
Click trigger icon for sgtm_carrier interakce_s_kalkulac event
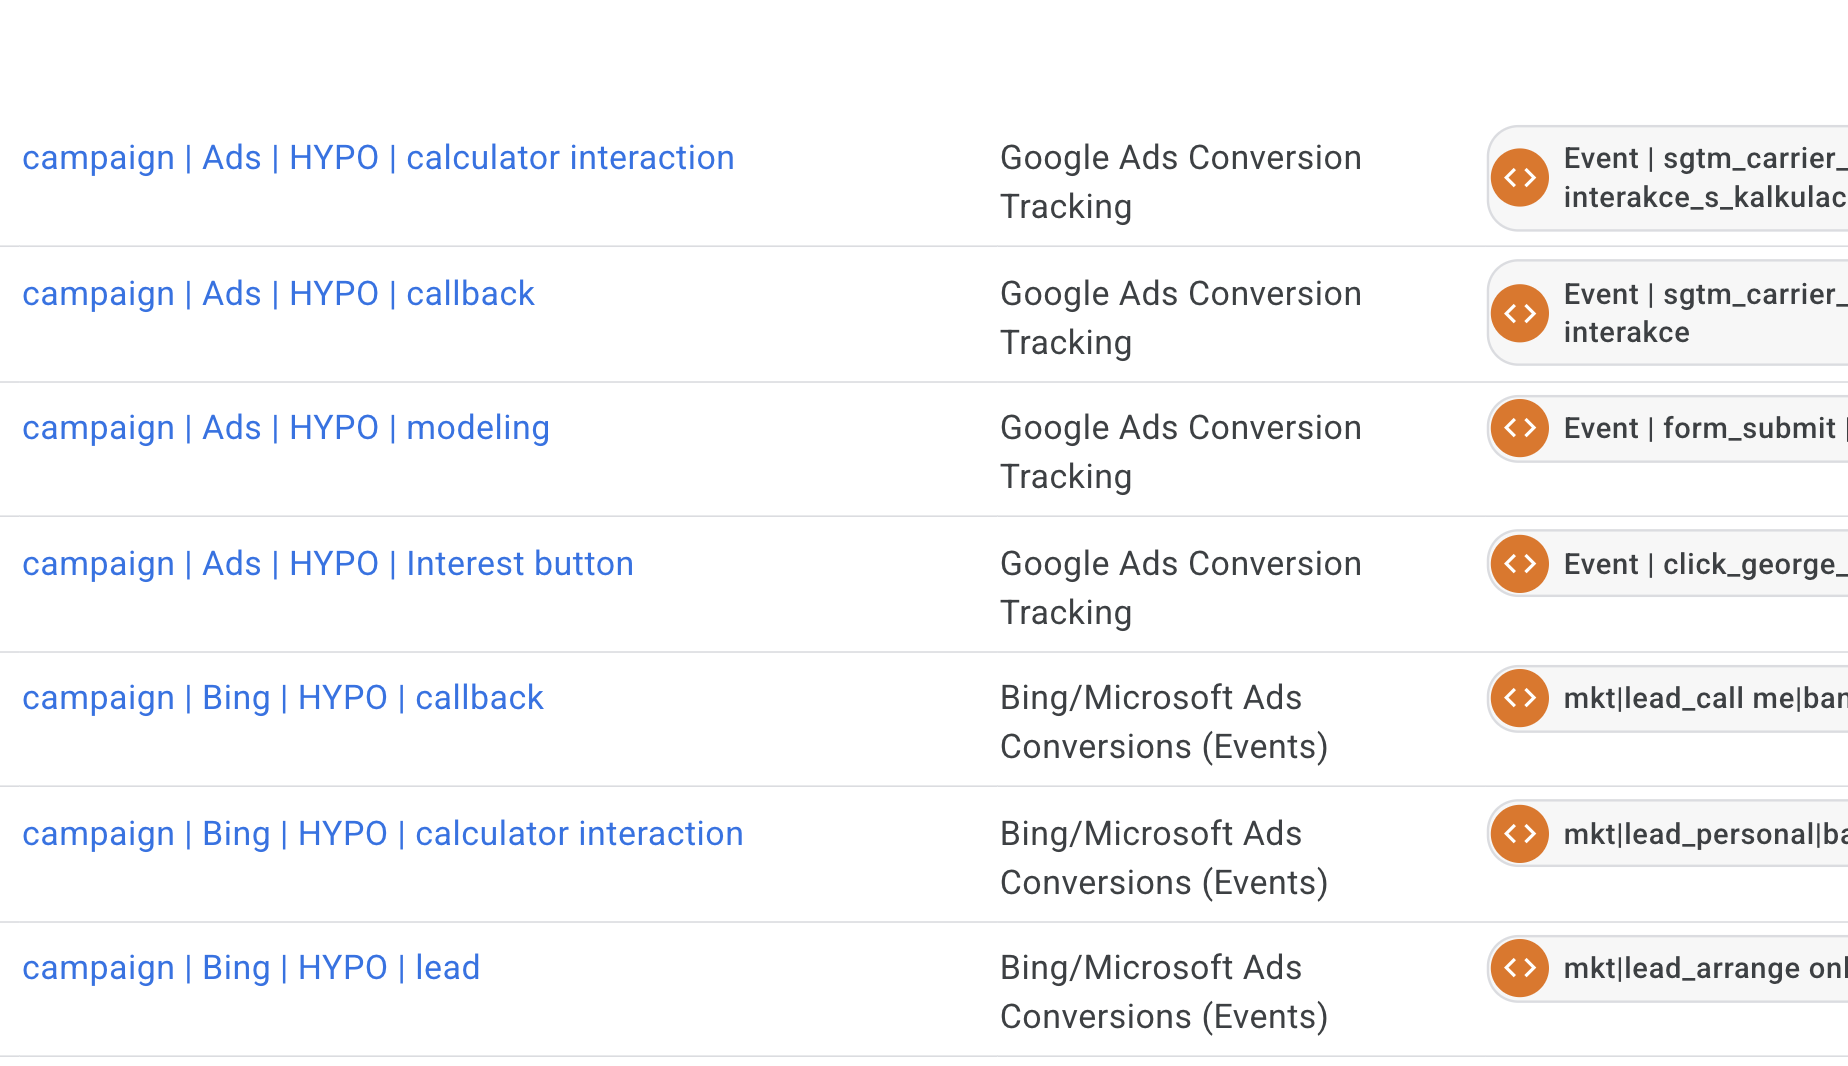(x=1520, y=178)
